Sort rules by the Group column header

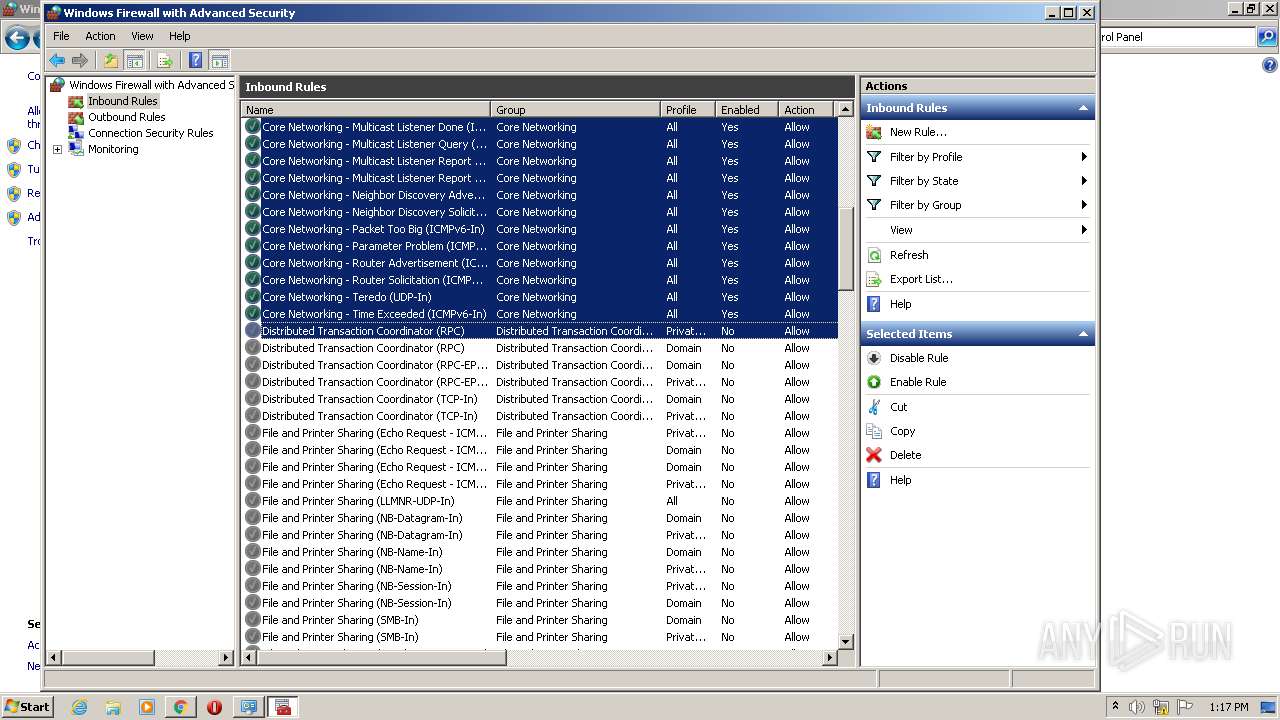pos(576,110)
